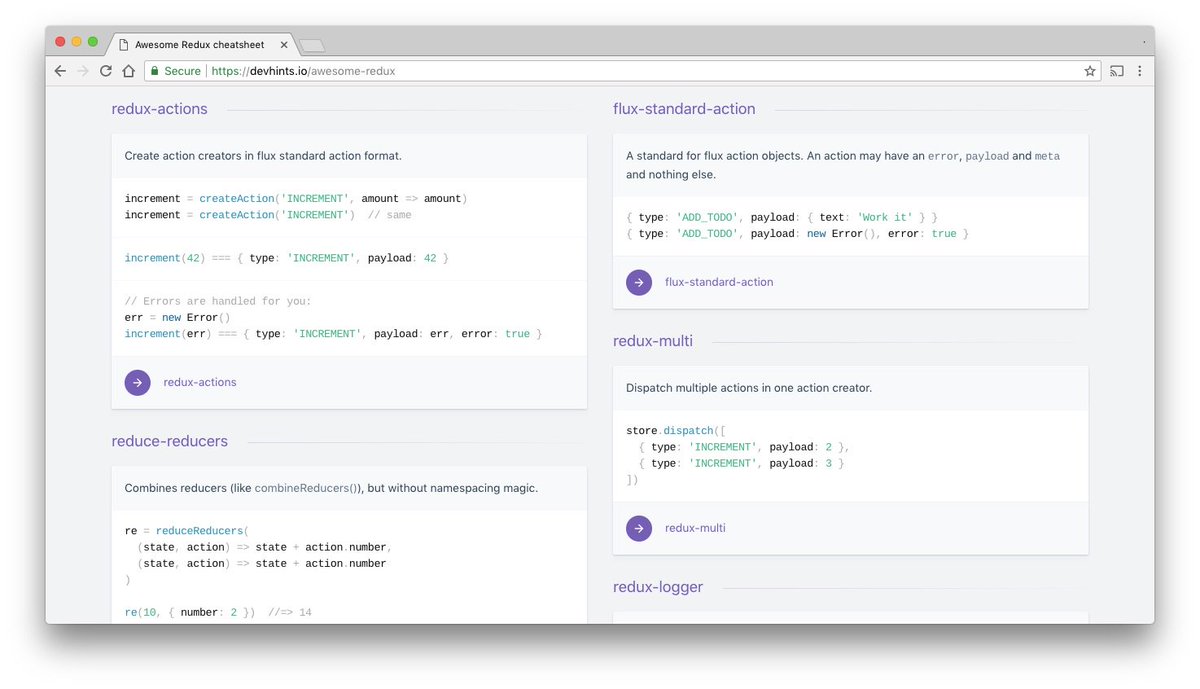Click the purple arrow icon beside redux-multi

click(x=639, y=528)
